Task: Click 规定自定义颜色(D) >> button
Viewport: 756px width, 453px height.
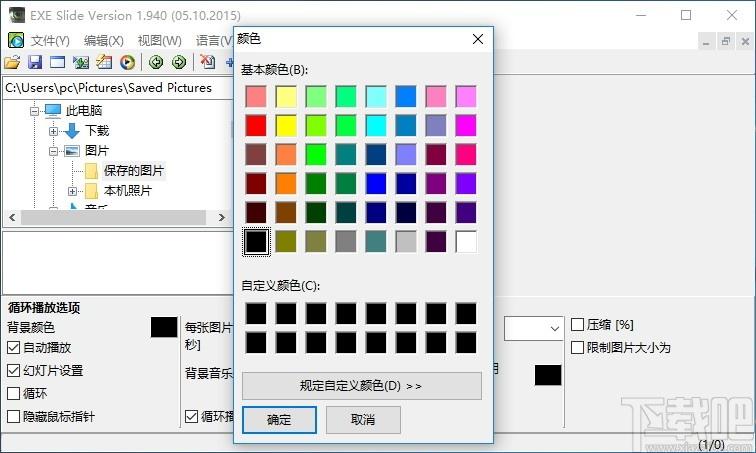Action: pyautogui.click(x=361, y=386)
